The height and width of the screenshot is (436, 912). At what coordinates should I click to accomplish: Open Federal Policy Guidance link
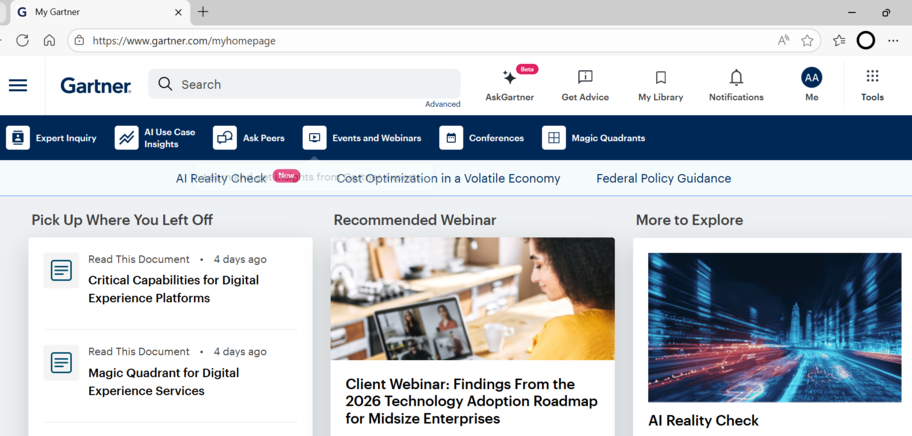(664, 178)
